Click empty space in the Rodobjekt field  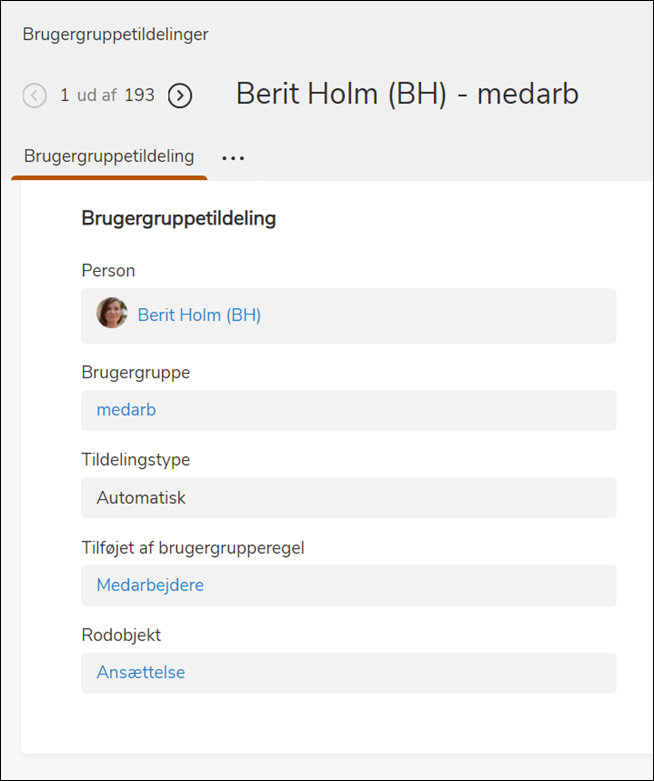click(x=420, y=673)
